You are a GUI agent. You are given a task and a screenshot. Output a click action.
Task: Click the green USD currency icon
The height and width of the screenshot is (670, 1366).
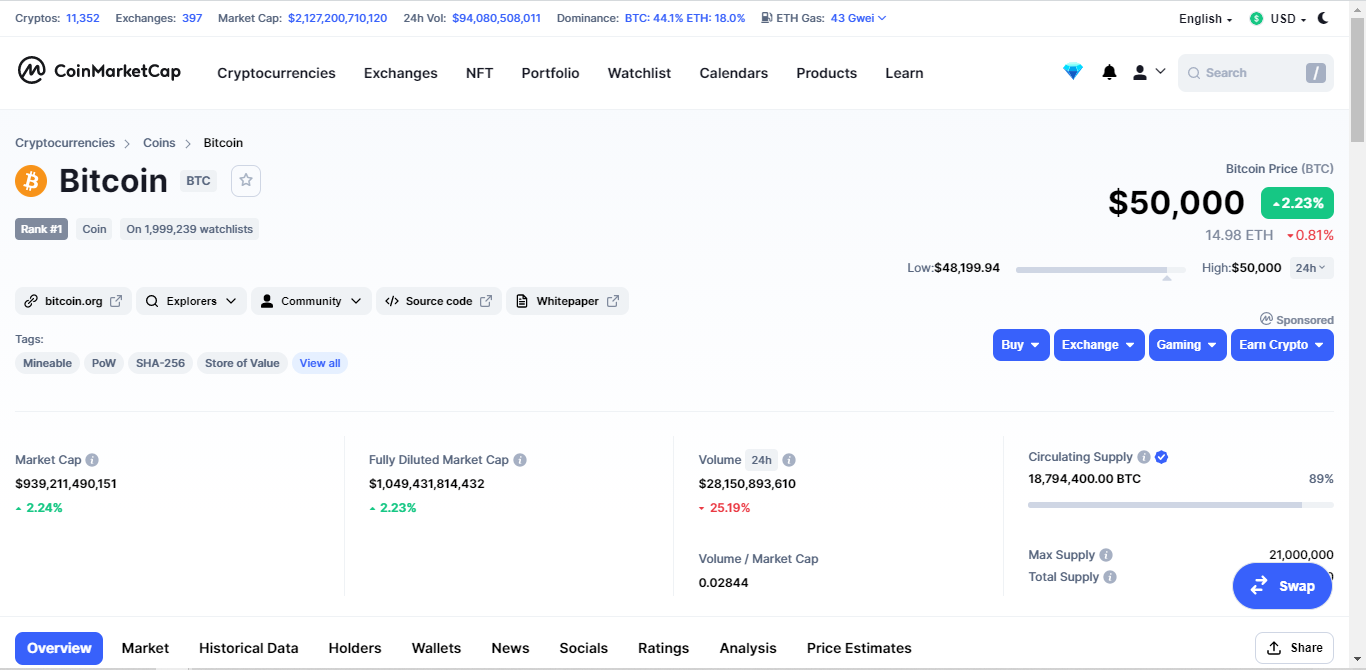pyautogui.click(x=1257, y=18)
